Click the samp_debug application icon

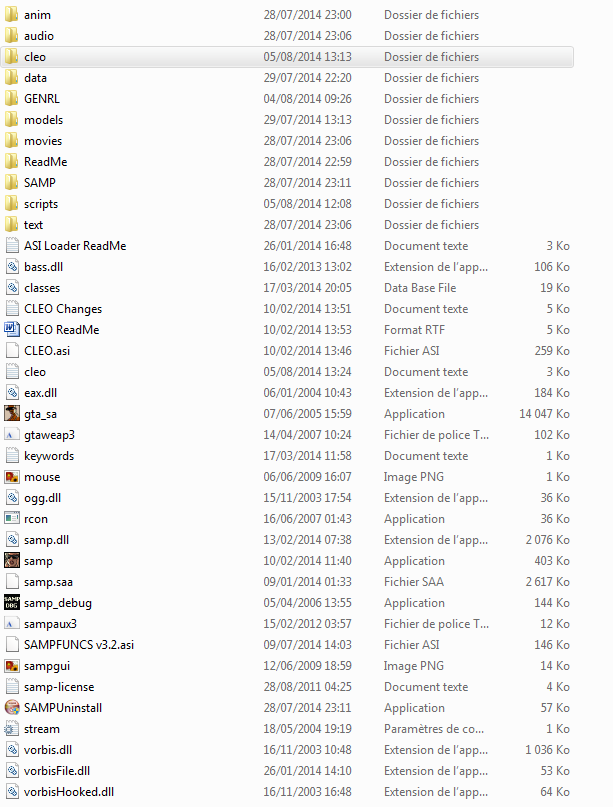12,603
